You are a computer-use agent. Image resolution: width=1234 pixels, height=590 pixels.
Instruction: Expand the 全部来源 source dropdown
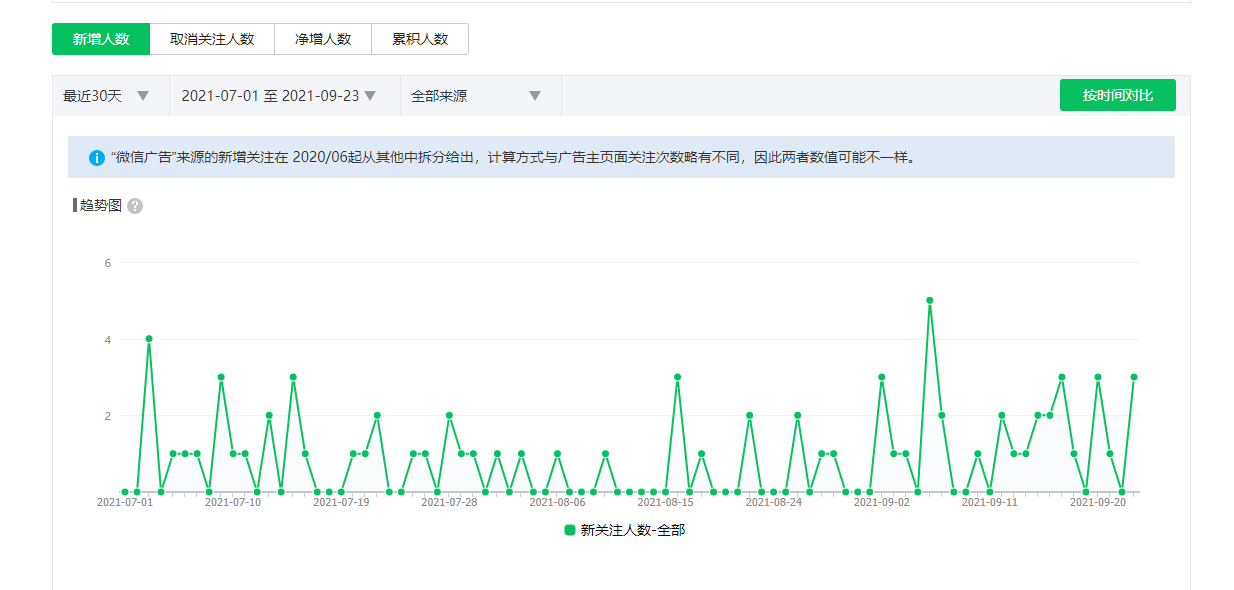(x=476, y=96)
